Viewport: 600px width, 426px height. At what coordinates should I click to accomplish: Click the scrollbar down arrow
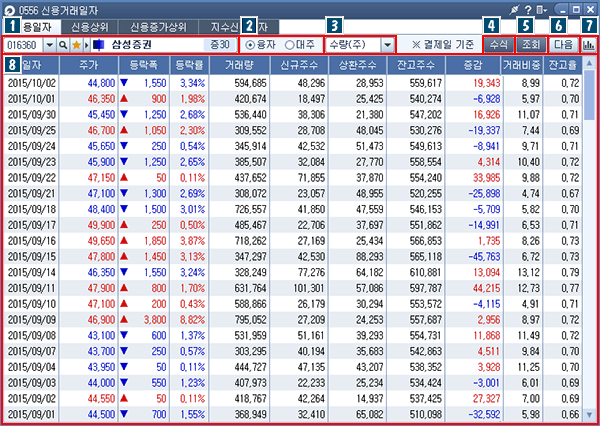589,414
